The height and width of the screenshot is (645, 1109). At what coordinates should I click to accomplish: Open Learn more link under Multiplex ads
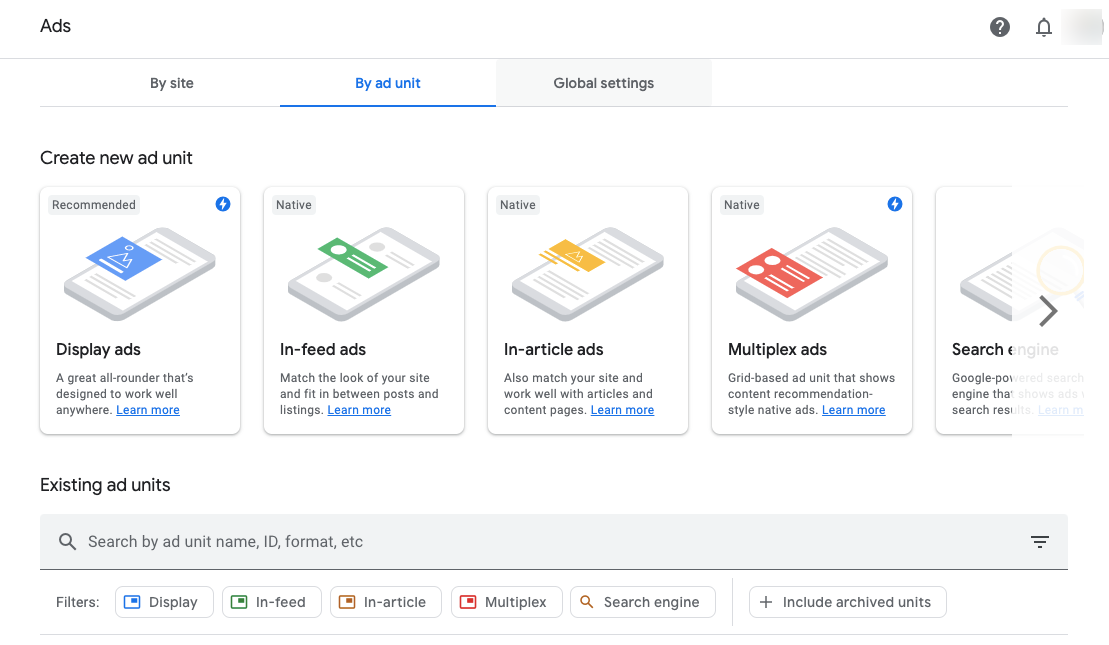853,409
